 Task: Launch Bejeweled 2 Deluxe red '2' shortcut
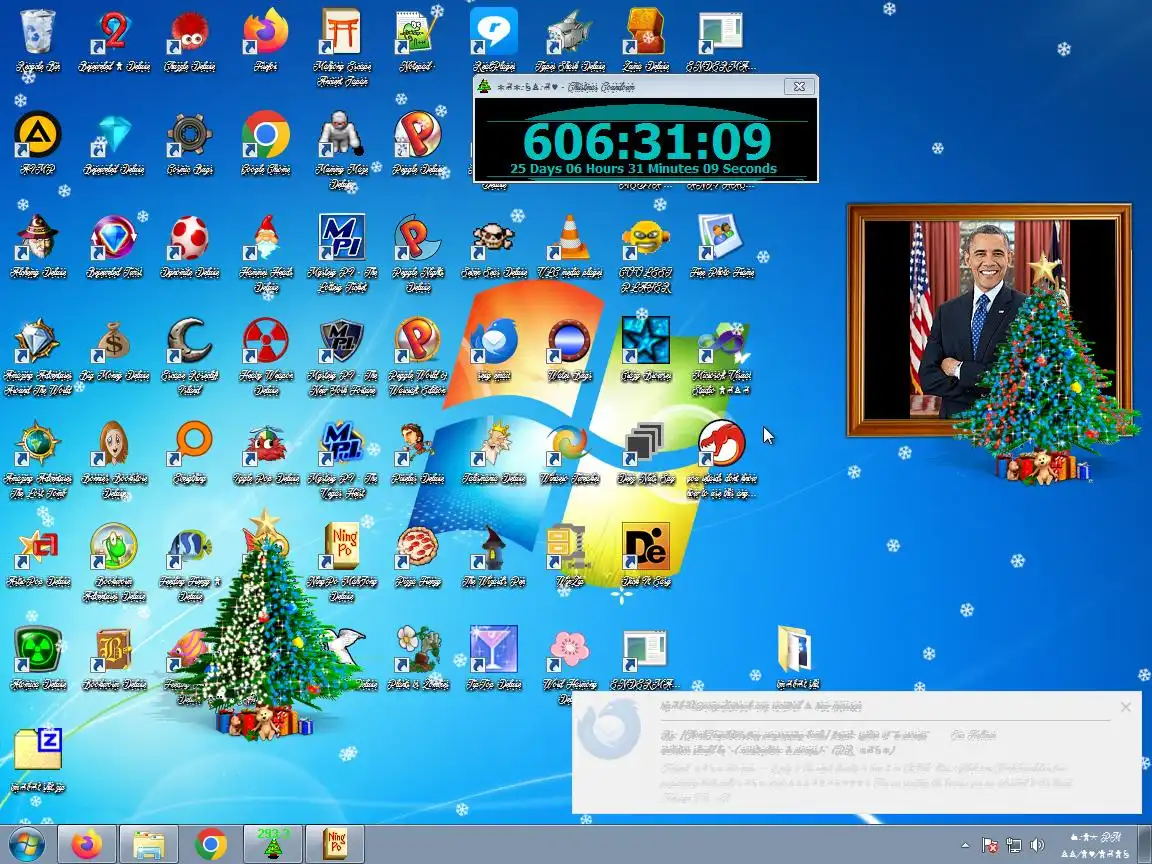click(114, 32)
